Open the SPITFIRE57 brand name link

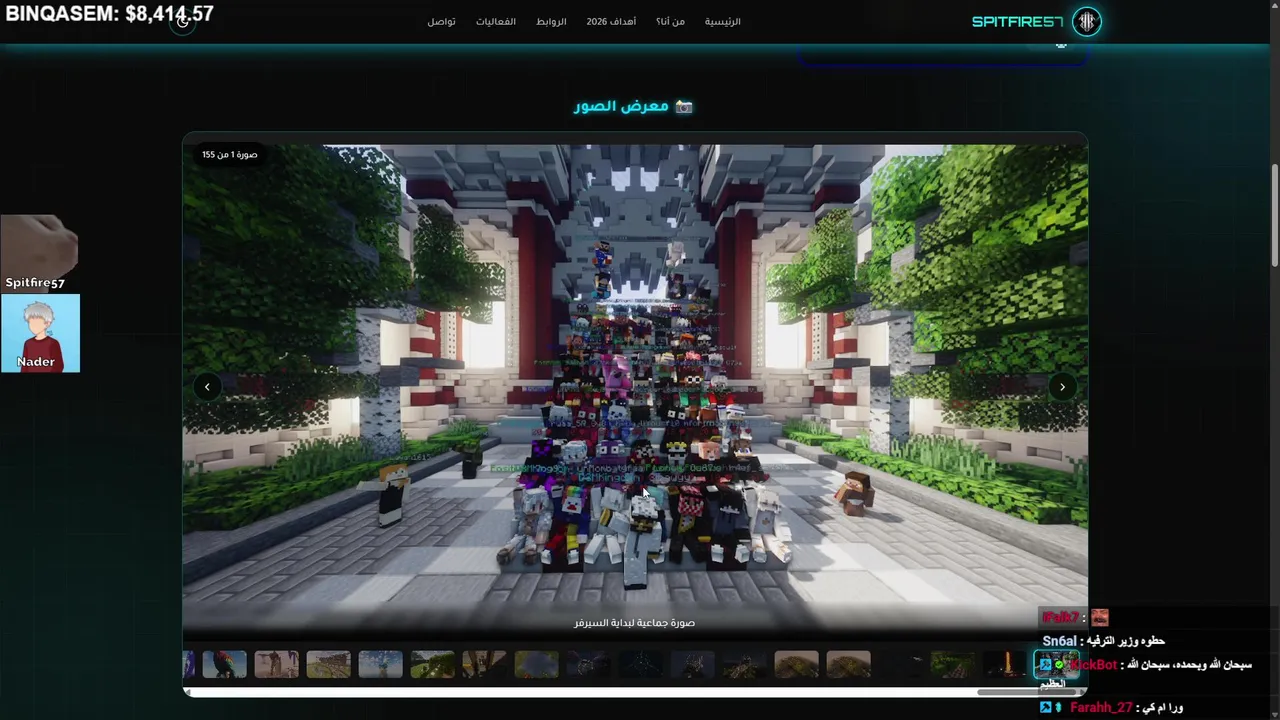click(x=1017, y=22)
